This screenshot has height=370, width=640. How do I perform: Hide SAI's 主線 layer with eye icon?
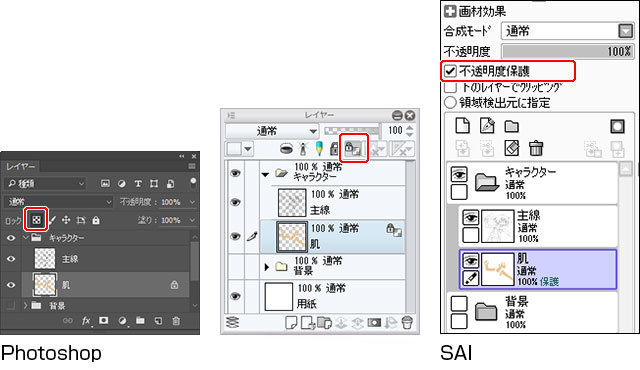(x=470, y=218)
